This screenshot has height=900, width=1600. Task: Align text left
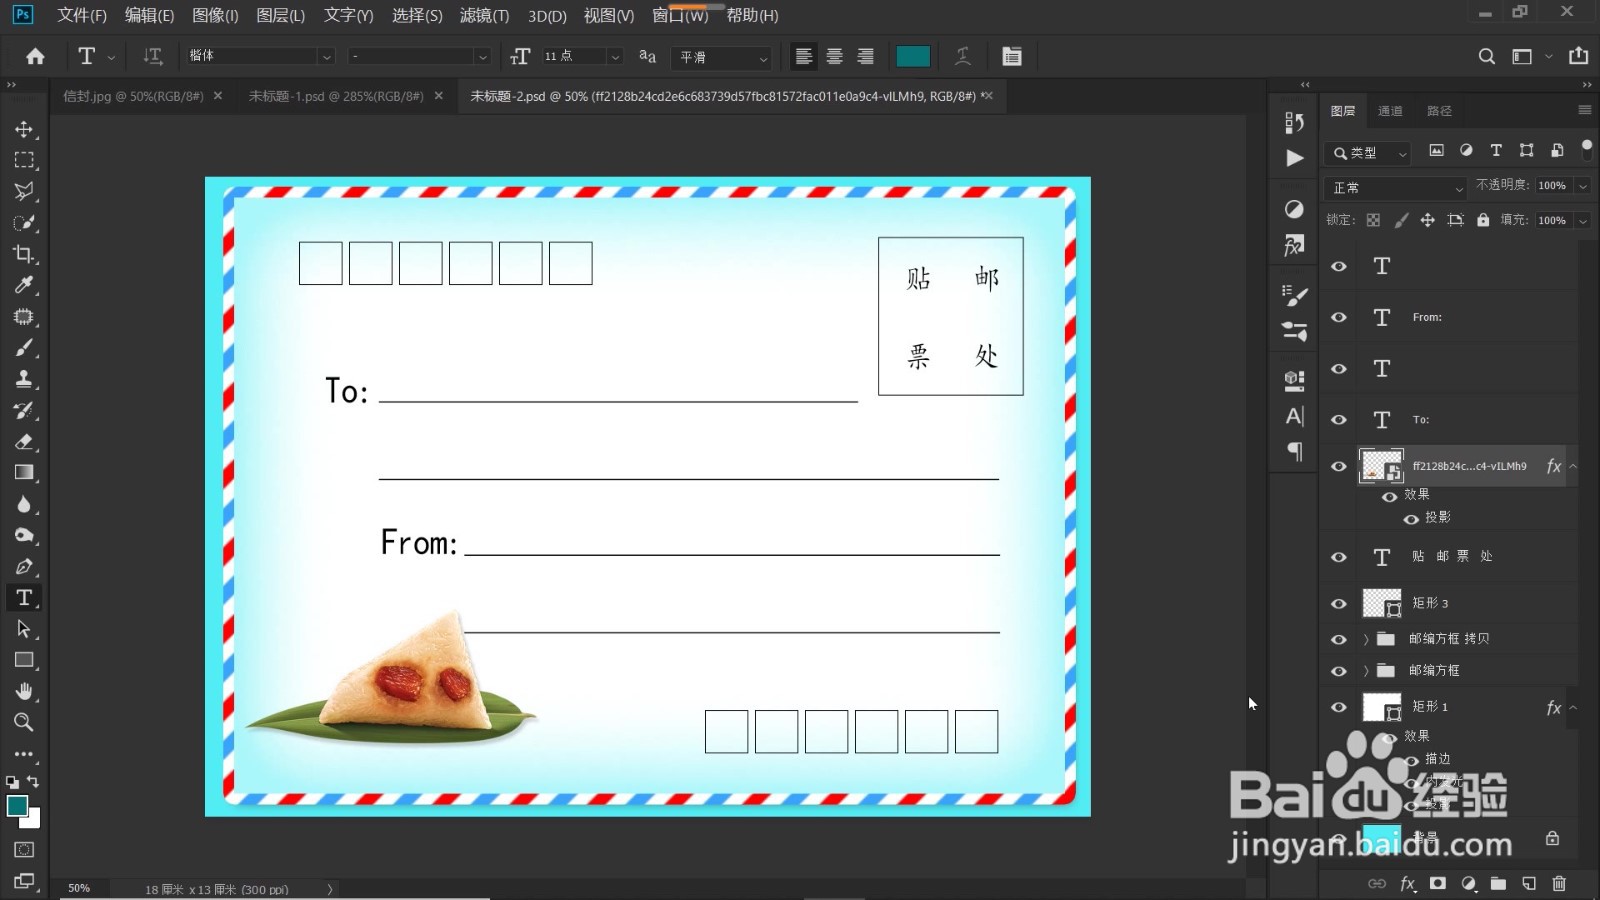[x=803, y=57]
